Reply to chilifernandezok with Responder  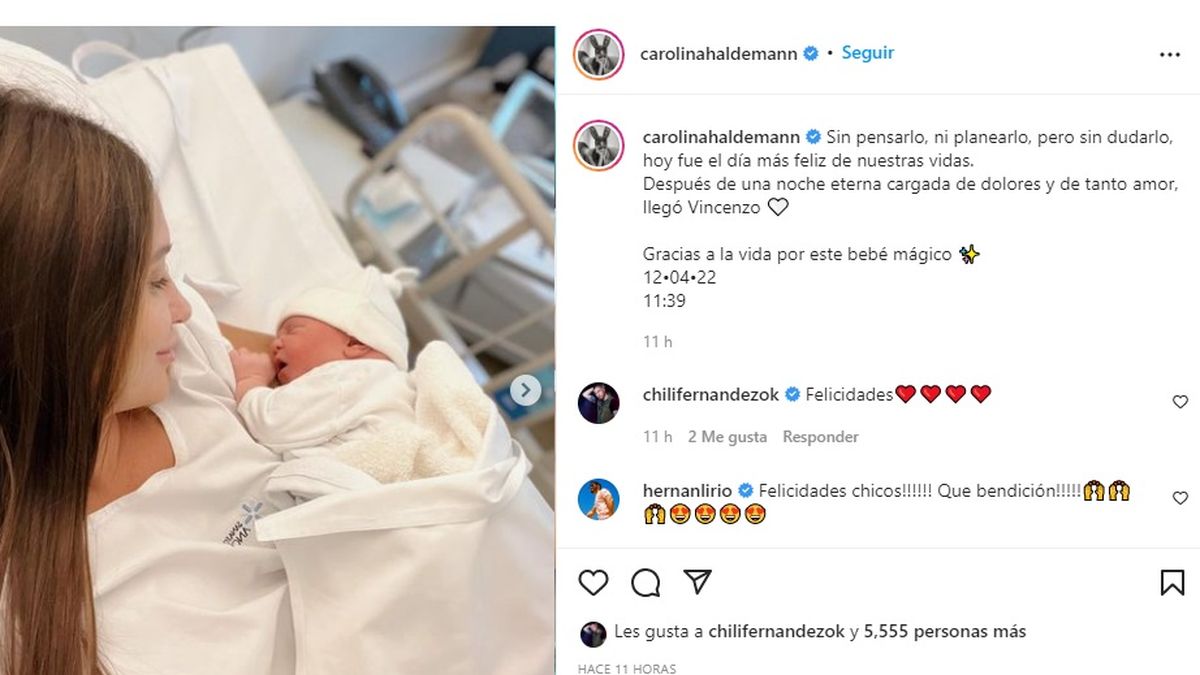tap(820, 437)
